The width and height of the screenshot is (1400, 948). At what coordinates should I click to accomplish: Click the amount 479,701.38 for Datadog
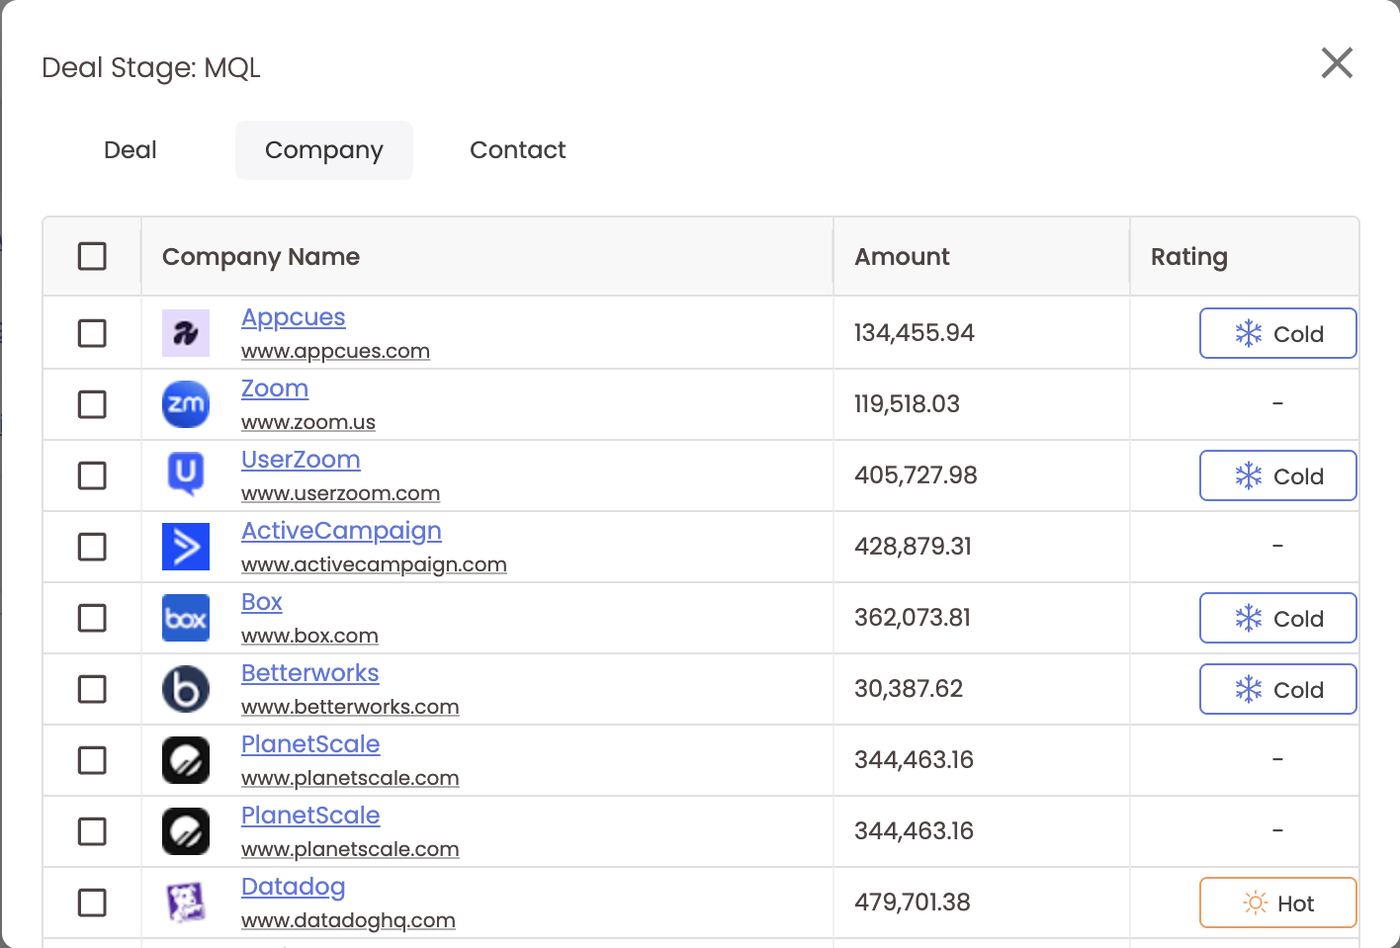(x=912, y=902)
